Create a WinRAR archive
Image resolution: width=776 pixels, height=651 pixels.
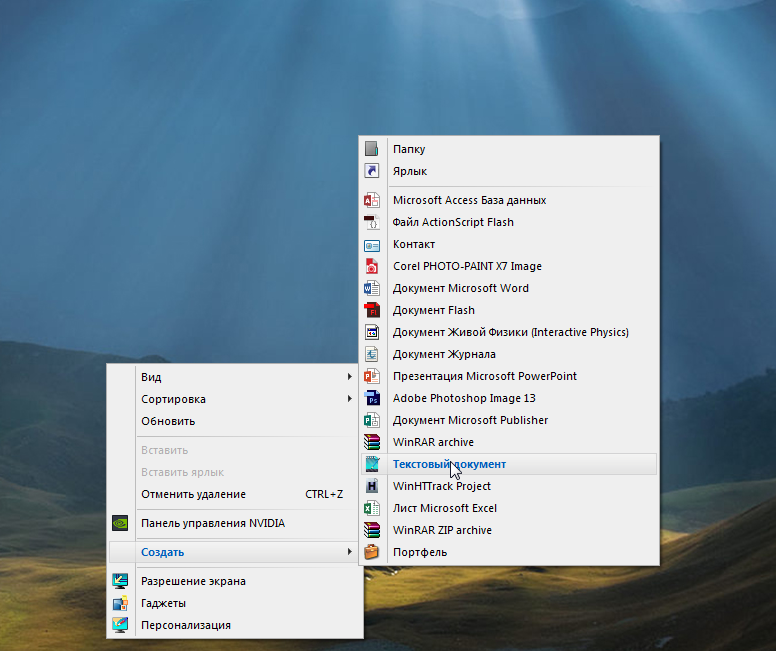509,442
